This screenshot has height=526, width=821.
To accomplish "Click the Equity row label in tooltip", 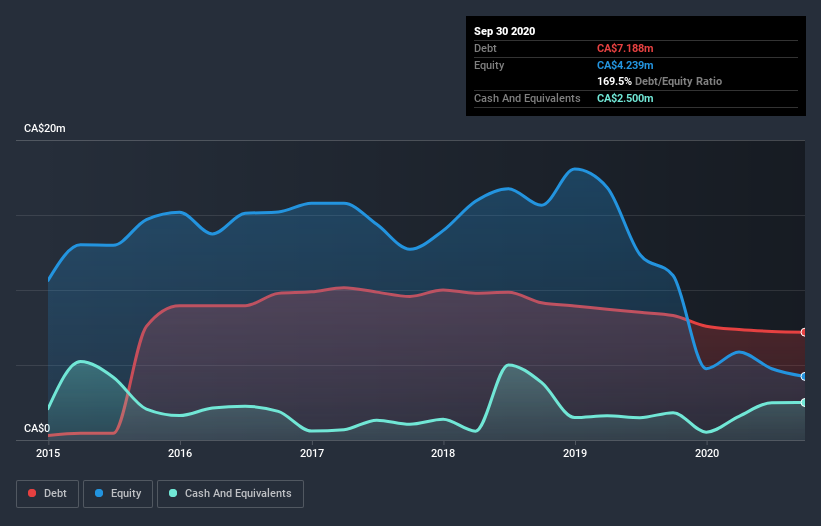I will 489,65.
